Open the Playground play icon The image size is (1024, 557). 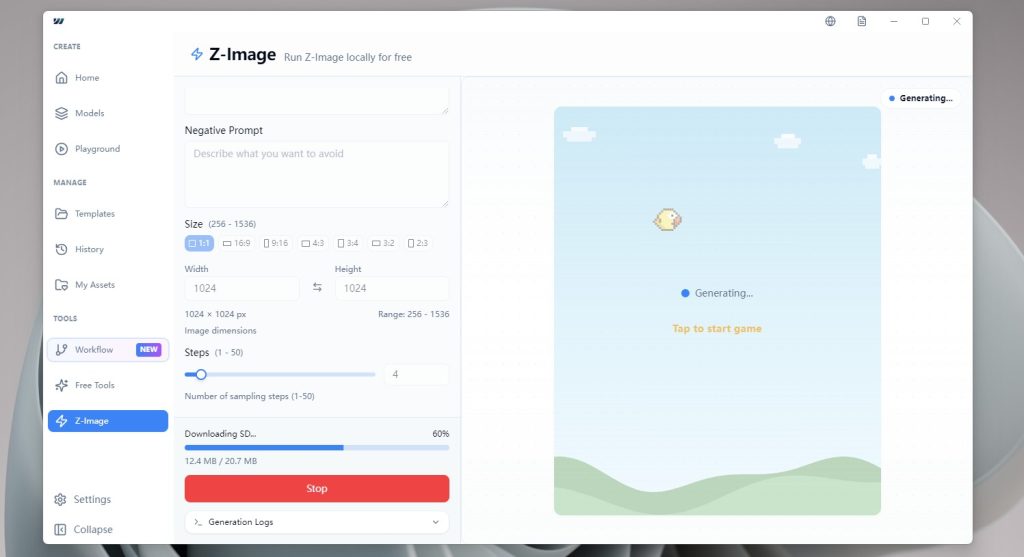click(61, 149)
